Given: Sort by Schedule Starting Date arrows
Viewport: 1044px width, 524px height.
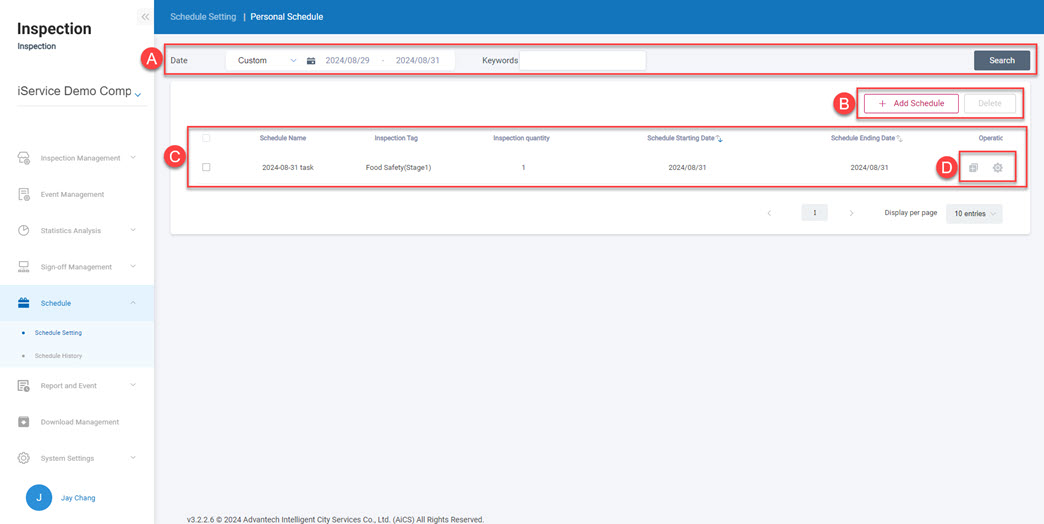Looking at the screenshot, I should tap(720, 139).
